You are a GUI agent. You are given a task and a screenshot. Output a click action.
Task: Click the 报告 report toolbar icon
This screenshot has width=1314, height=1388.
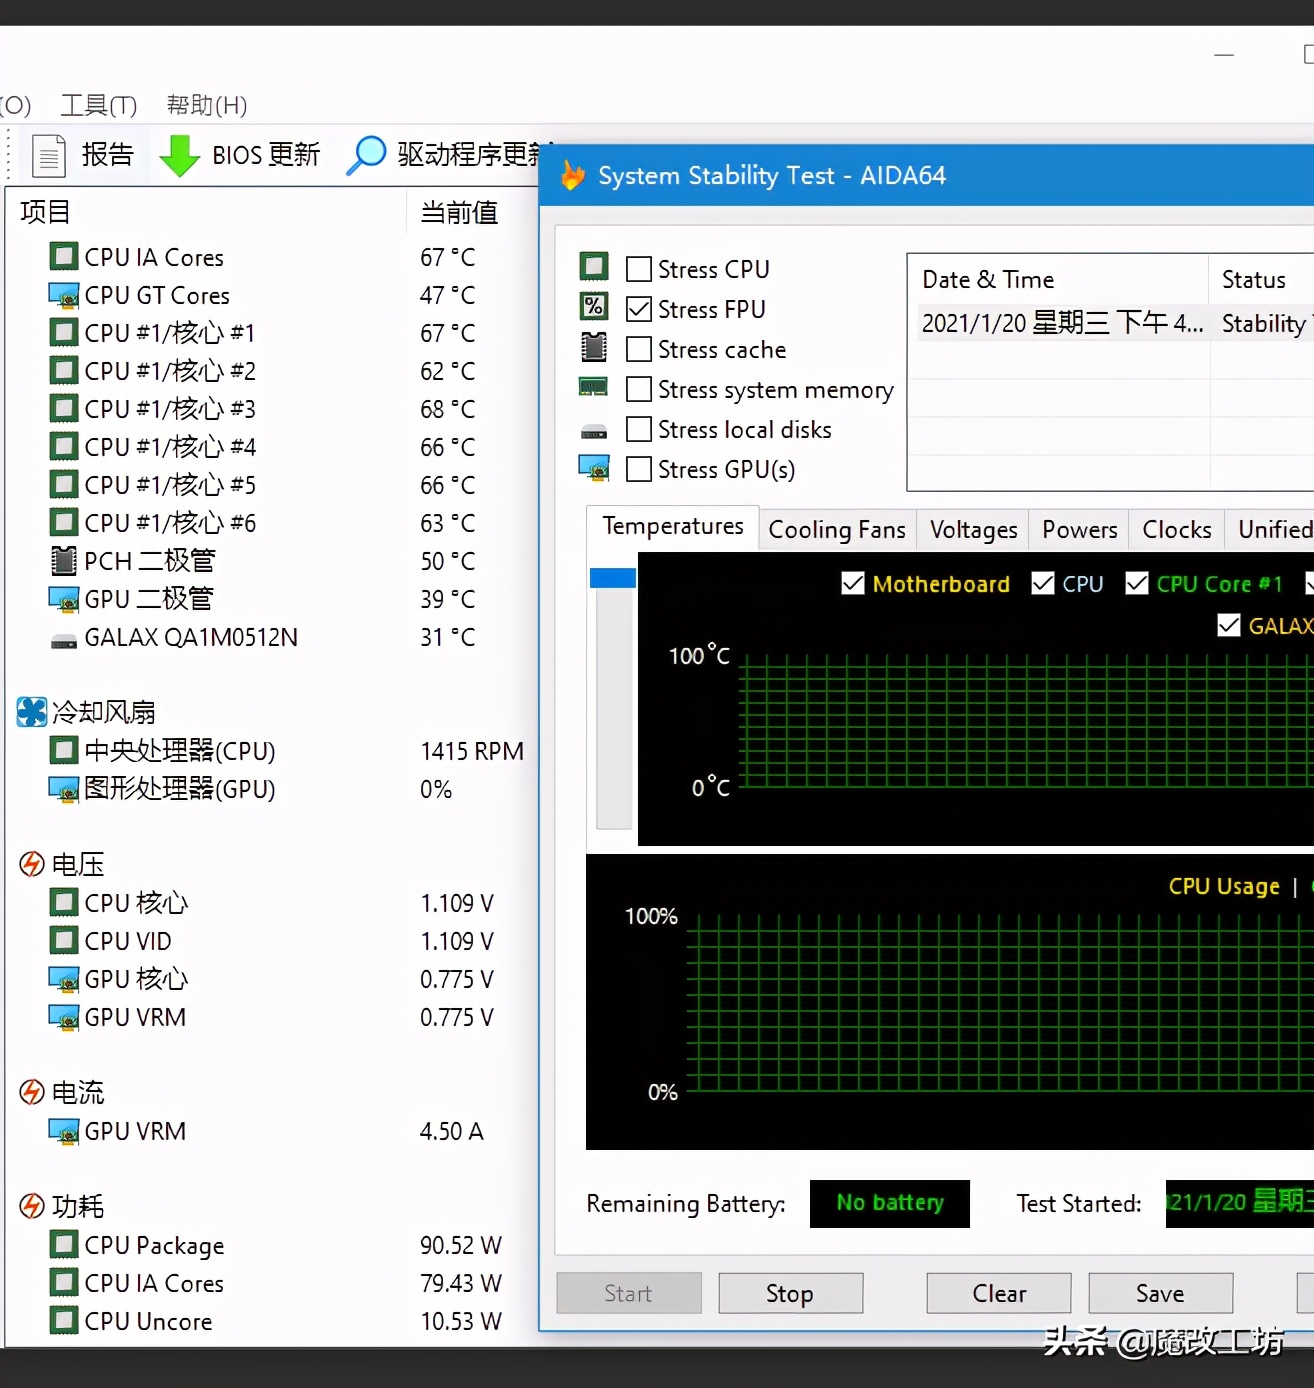48,155
